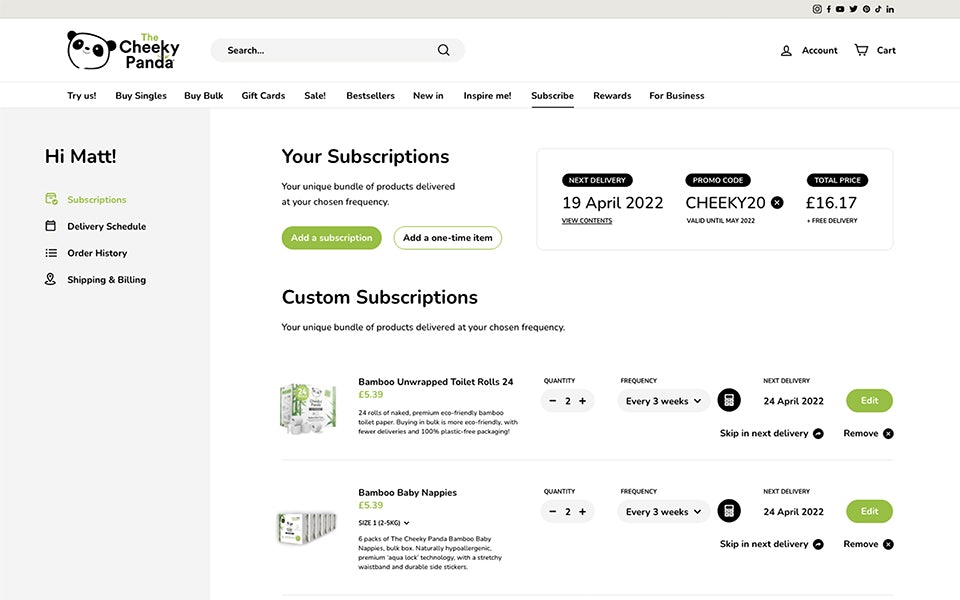Open Inspire me! menu item
960x600 pixels.
click(x=487, y=96)
